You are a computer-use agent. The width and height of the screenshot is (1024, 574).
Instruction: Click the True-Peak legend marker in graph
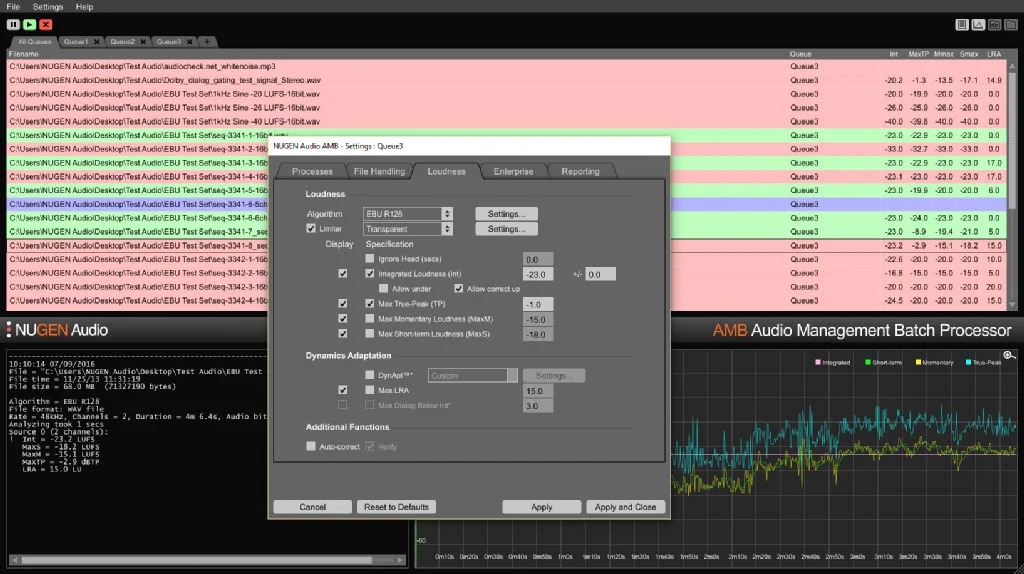[x=968, y=362]
